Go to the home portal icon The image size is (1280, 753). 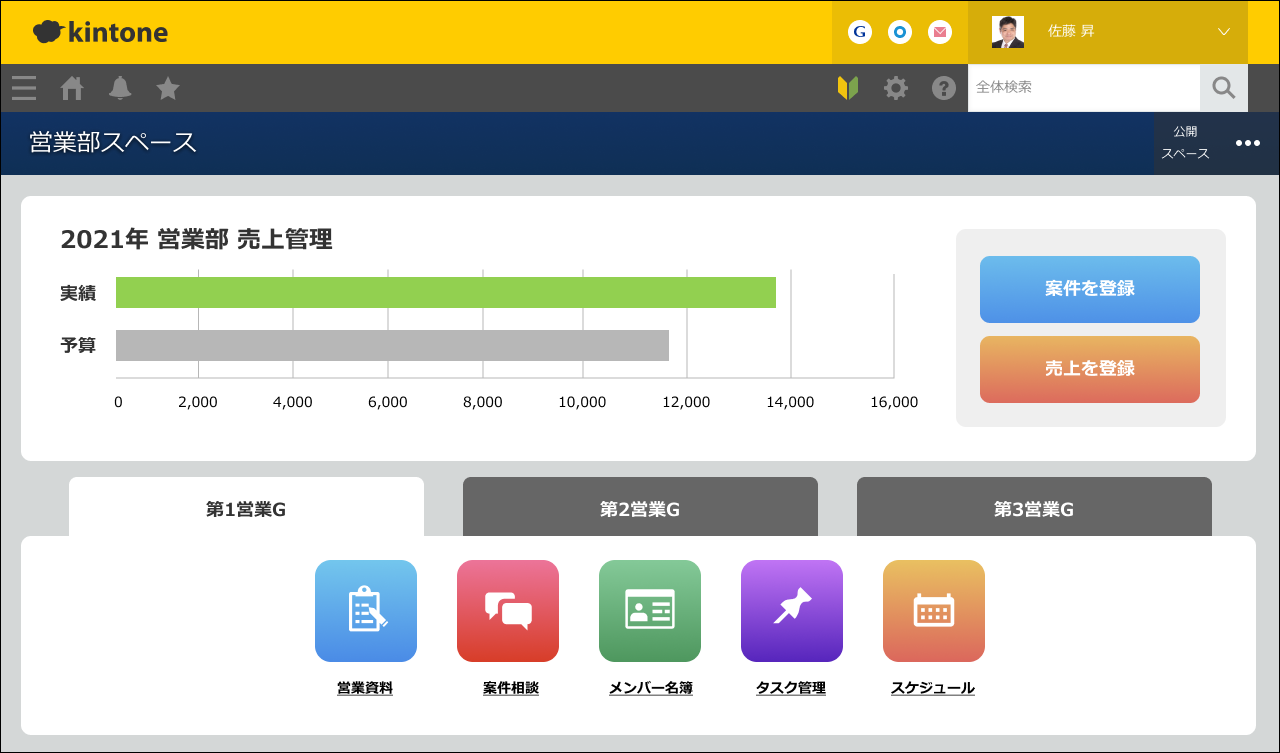[72, 88]
